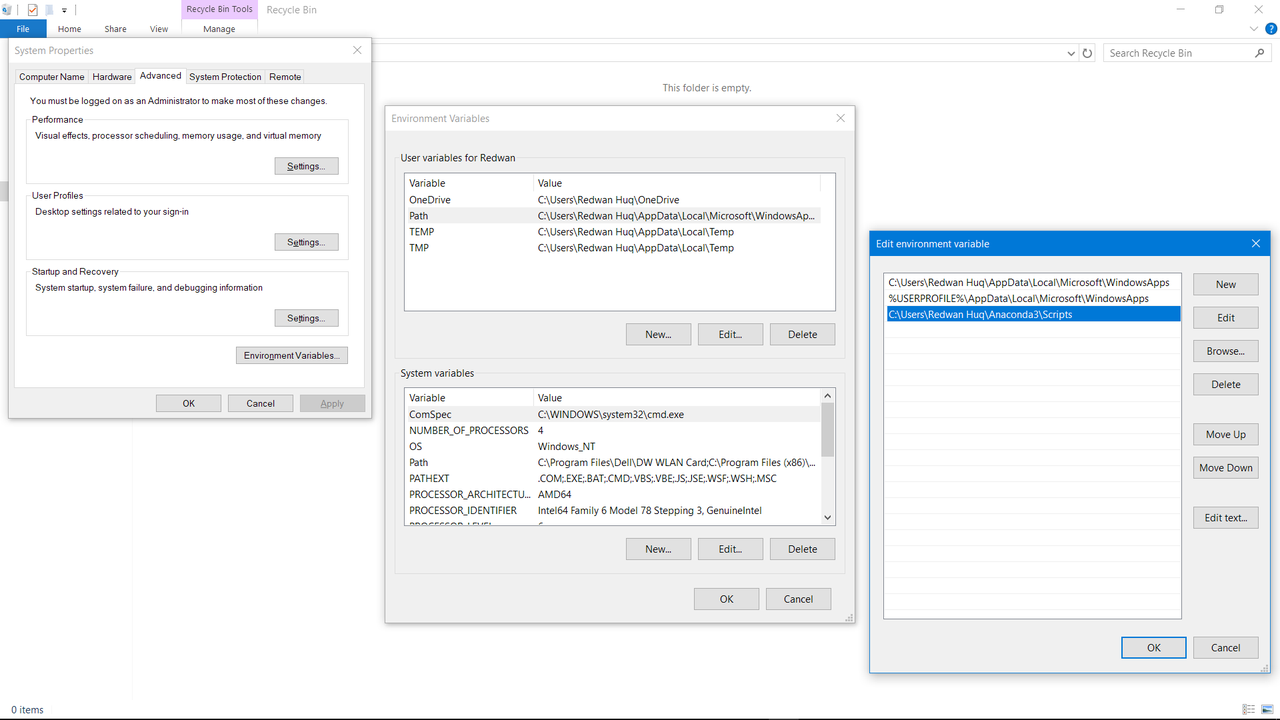Open the Share ribbon tab
The width and height of the screenshot is (1280, 720).
(x=115, y=29)
